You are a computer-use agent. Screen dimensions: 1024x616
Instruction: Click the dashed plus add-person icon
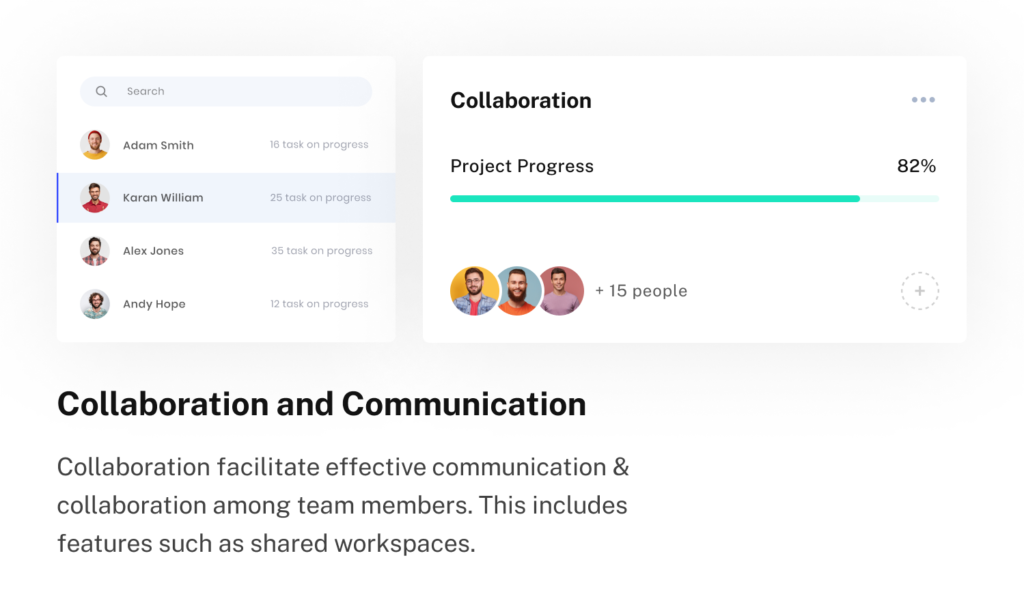click(x=919, y=291)
